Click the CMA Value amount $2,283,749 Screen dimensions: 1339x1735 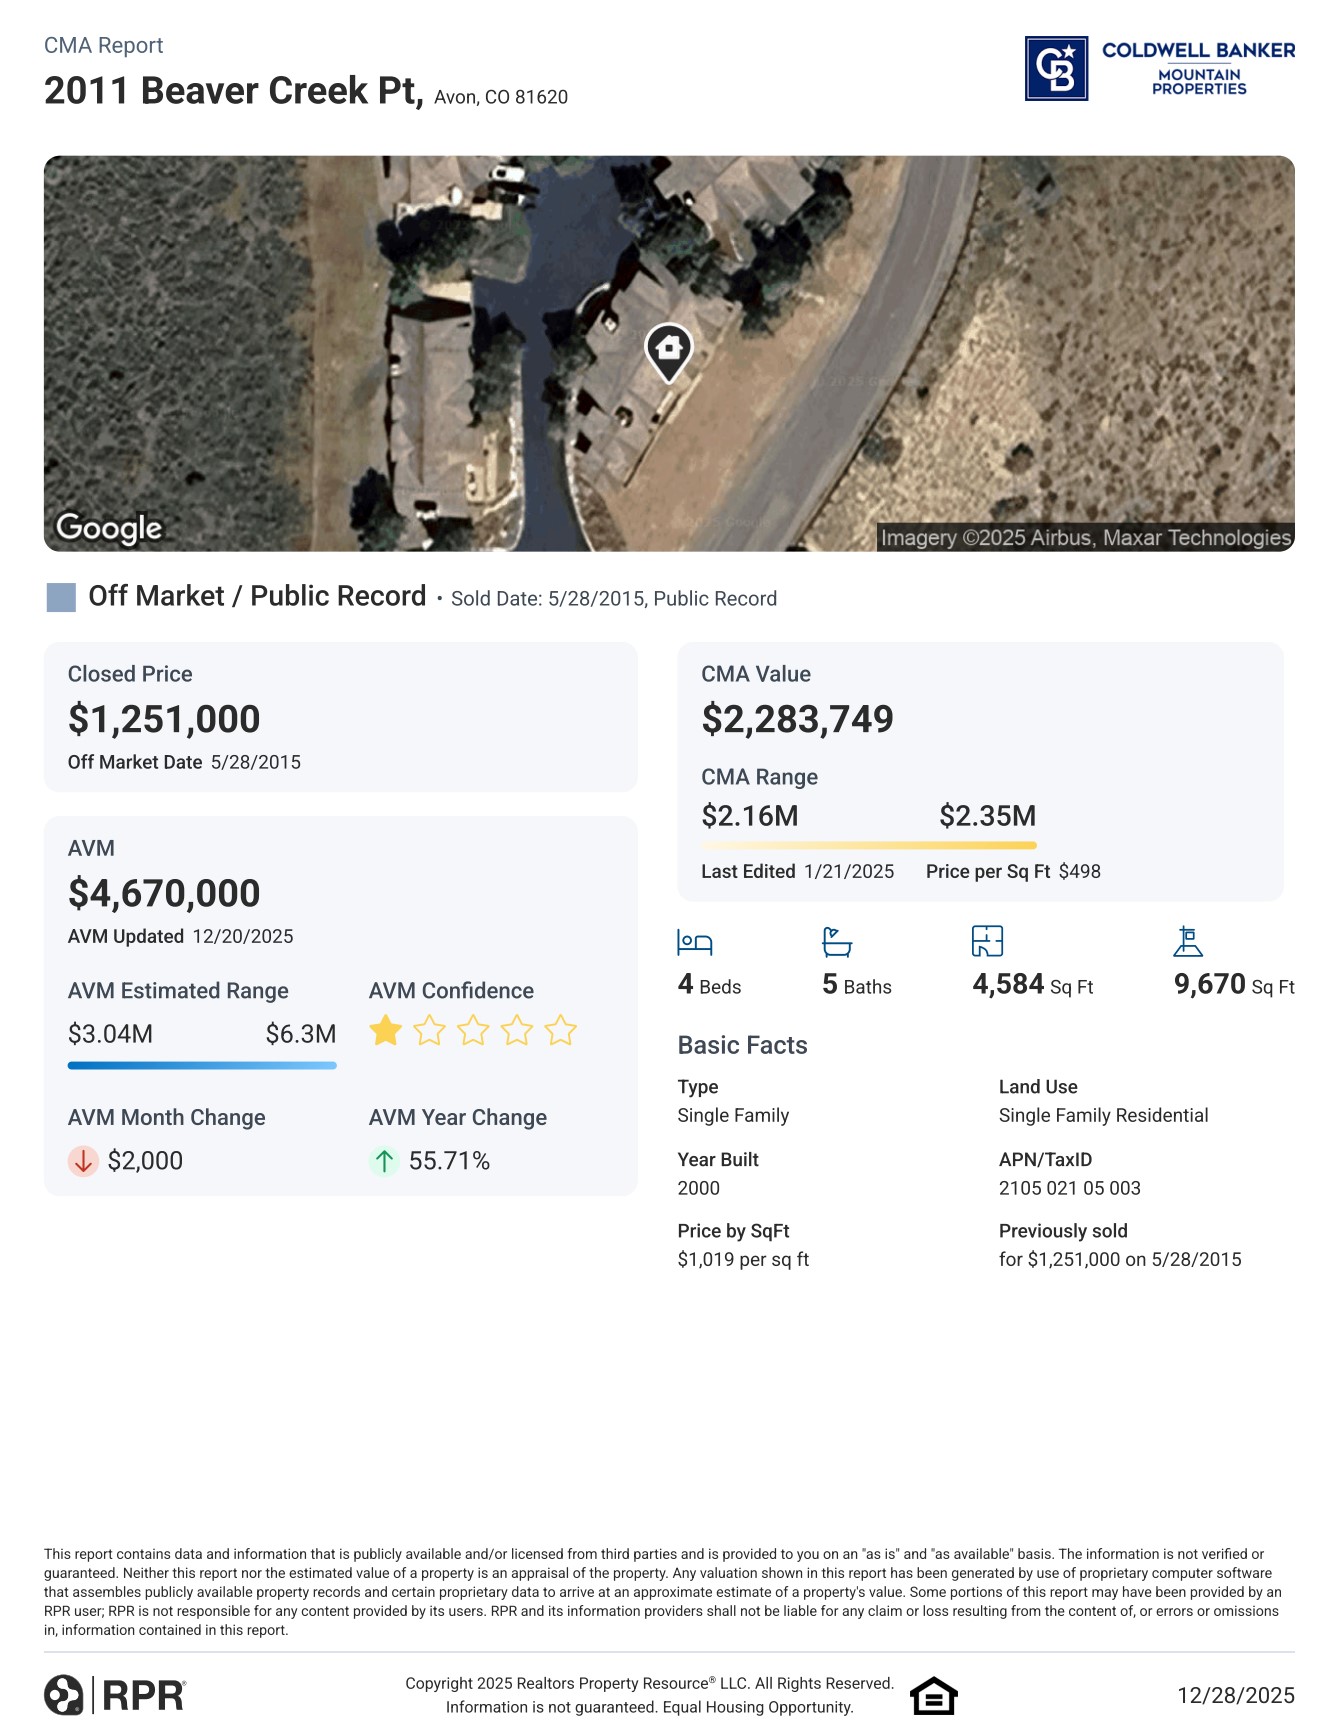(x=797, y=719)
